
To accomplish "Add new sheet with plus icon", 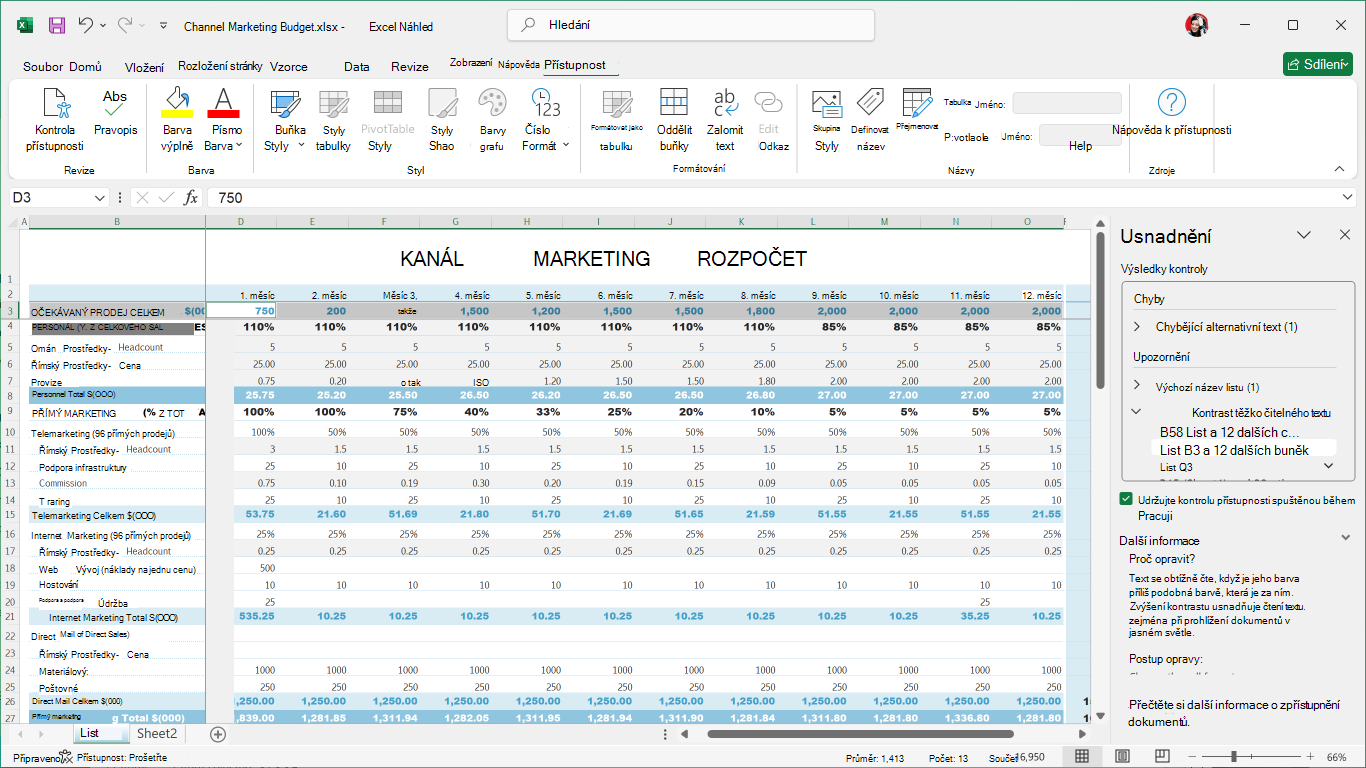I will [x=218, y=734].
